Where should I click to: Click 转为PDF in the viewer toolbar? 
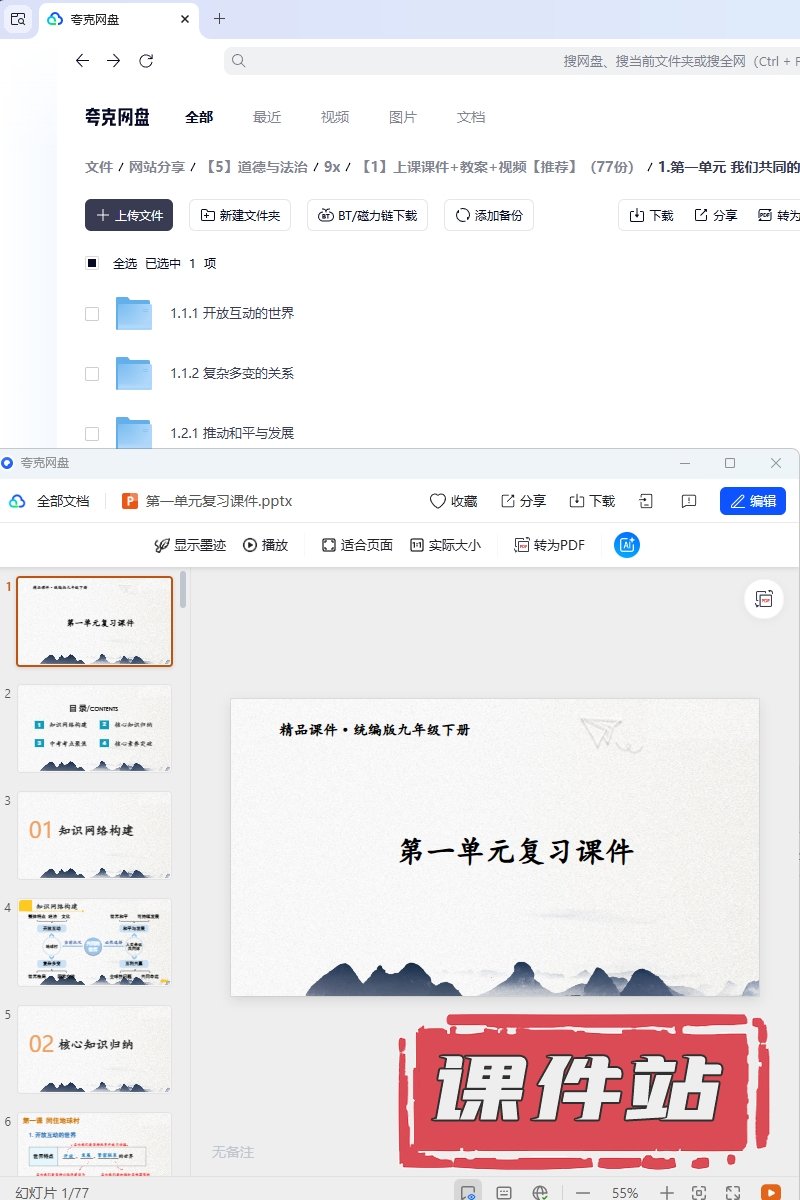click(x=549, y=545)
